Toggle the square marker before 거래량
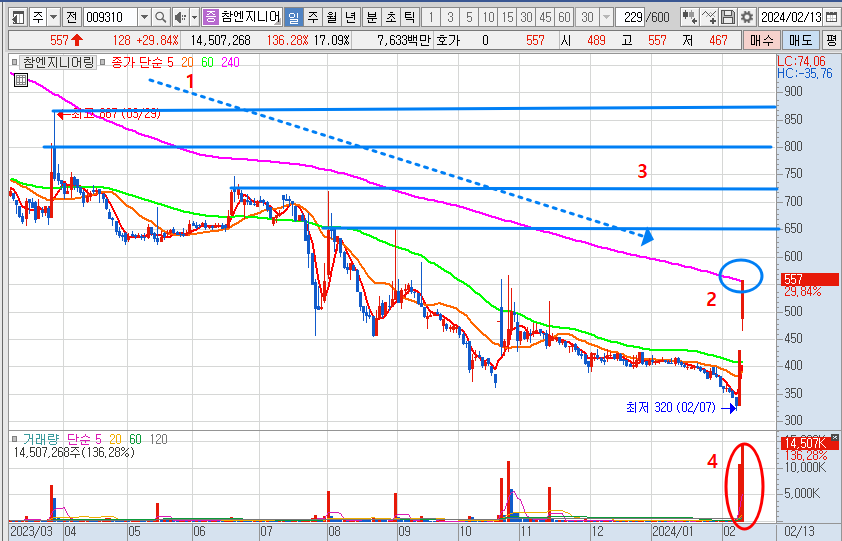The width and height of the screenshot is (842, 541). 14,439
